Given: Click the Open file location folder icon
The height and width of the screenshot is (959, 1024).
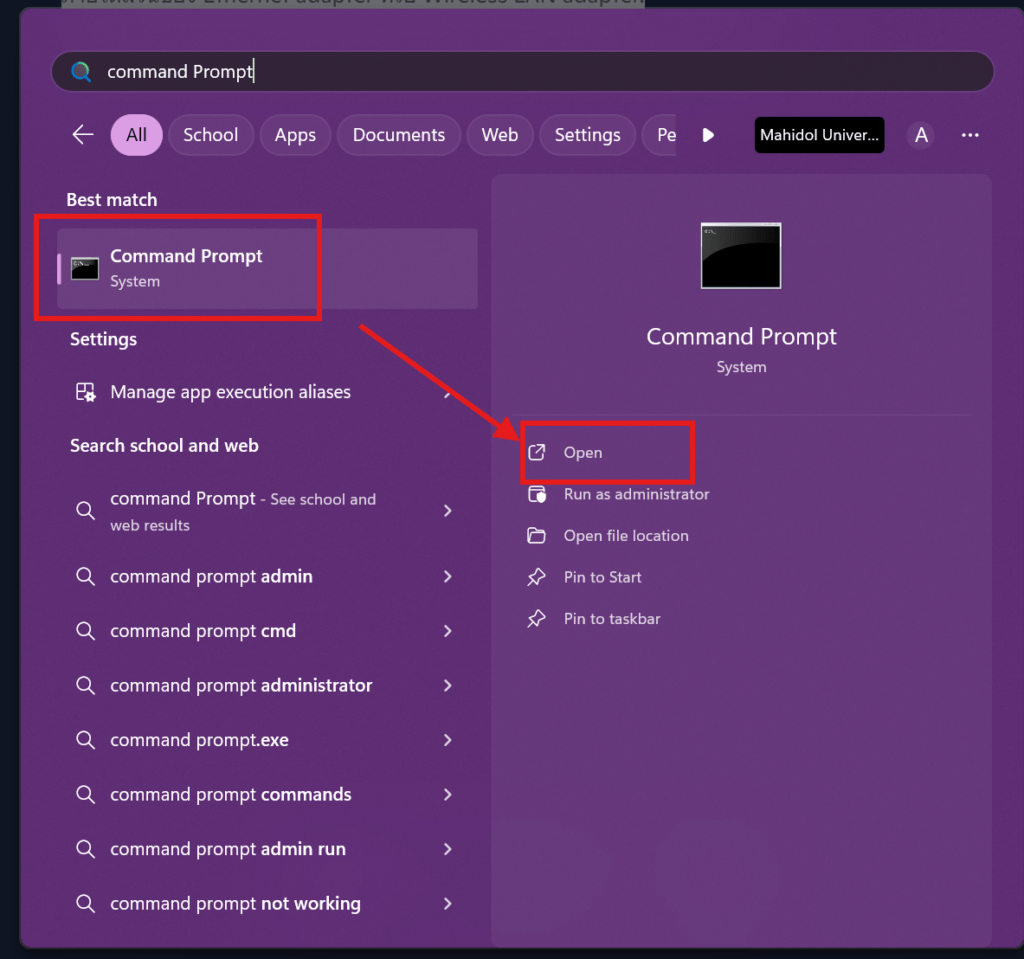Looking at the screenshot, I should tap(536, 536).
